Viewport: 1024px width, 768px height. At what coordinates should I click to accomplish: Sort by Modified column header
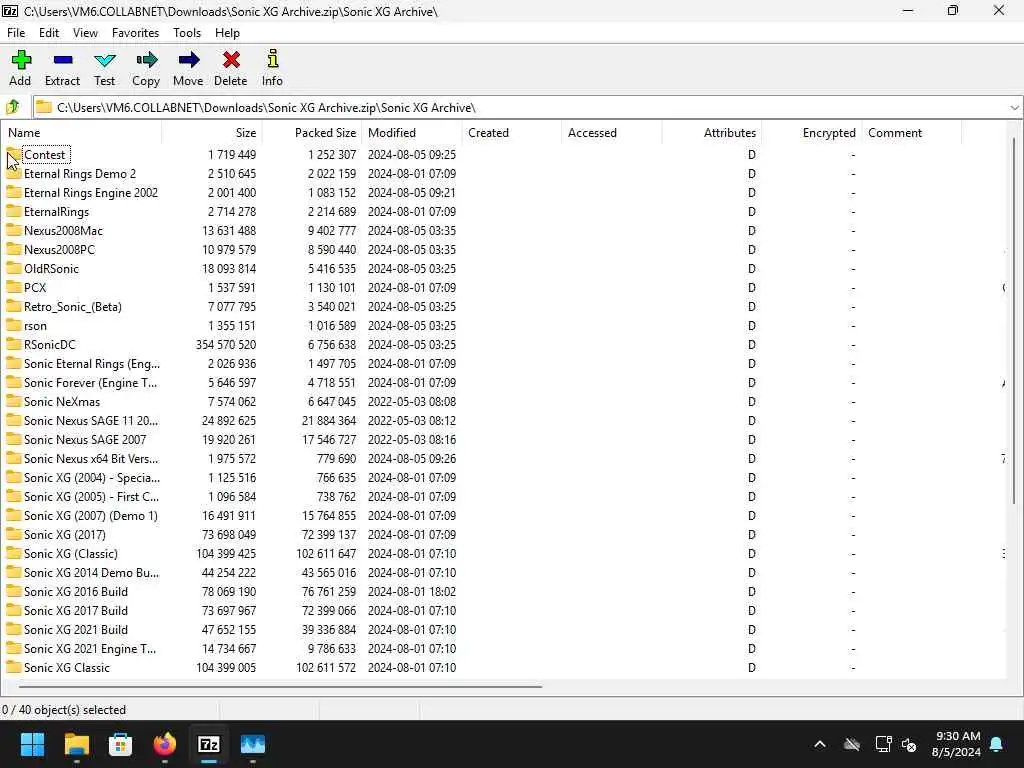pyautogui.click(x=411, y=133)
